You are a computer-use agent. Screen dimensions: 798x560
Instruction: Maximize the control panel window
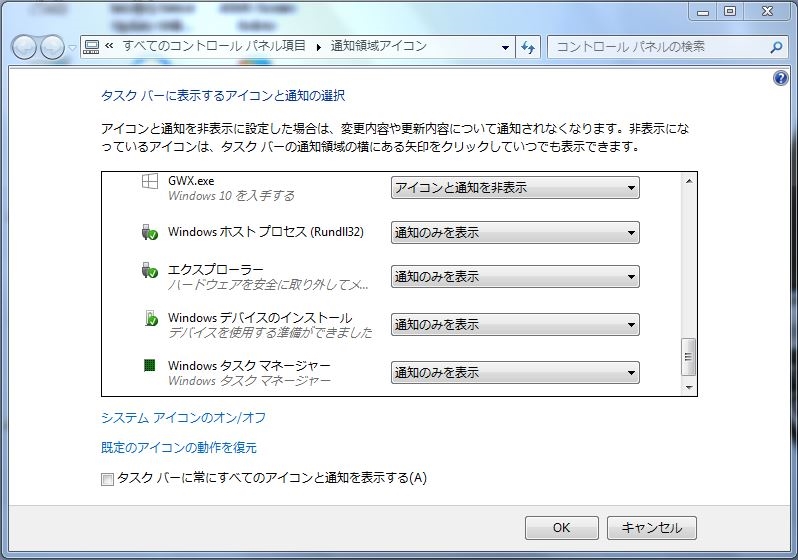[x=730, y=11]
